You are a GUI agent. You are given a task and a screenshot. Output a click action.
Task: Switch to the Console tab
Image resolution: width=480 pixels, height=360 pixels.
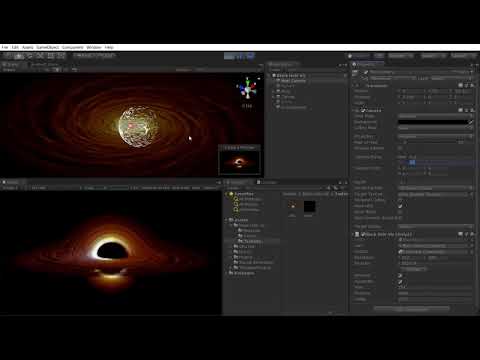[267, 182]
